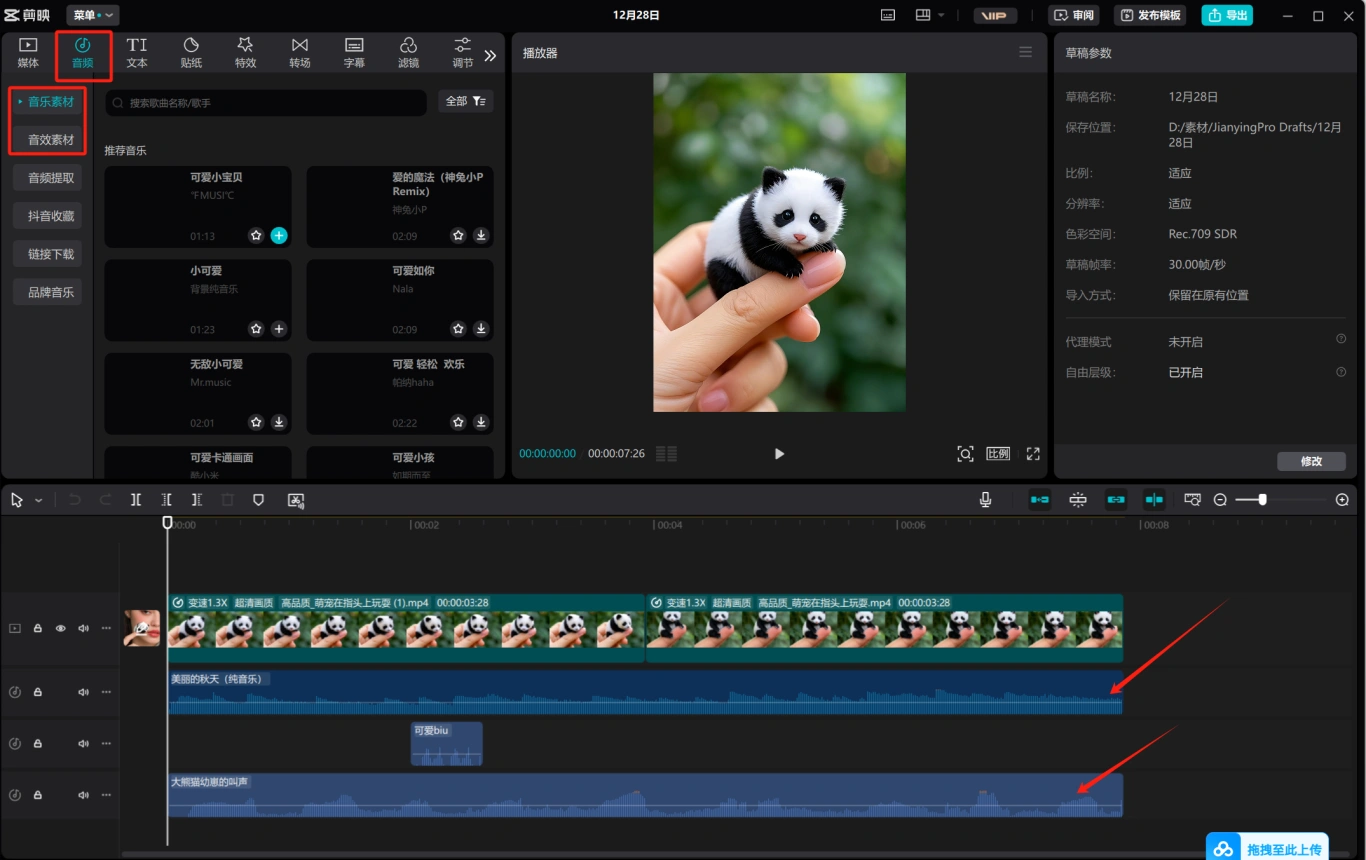
Task: Add the song 小可爱 using plus icon
Action: click(279, 328)
